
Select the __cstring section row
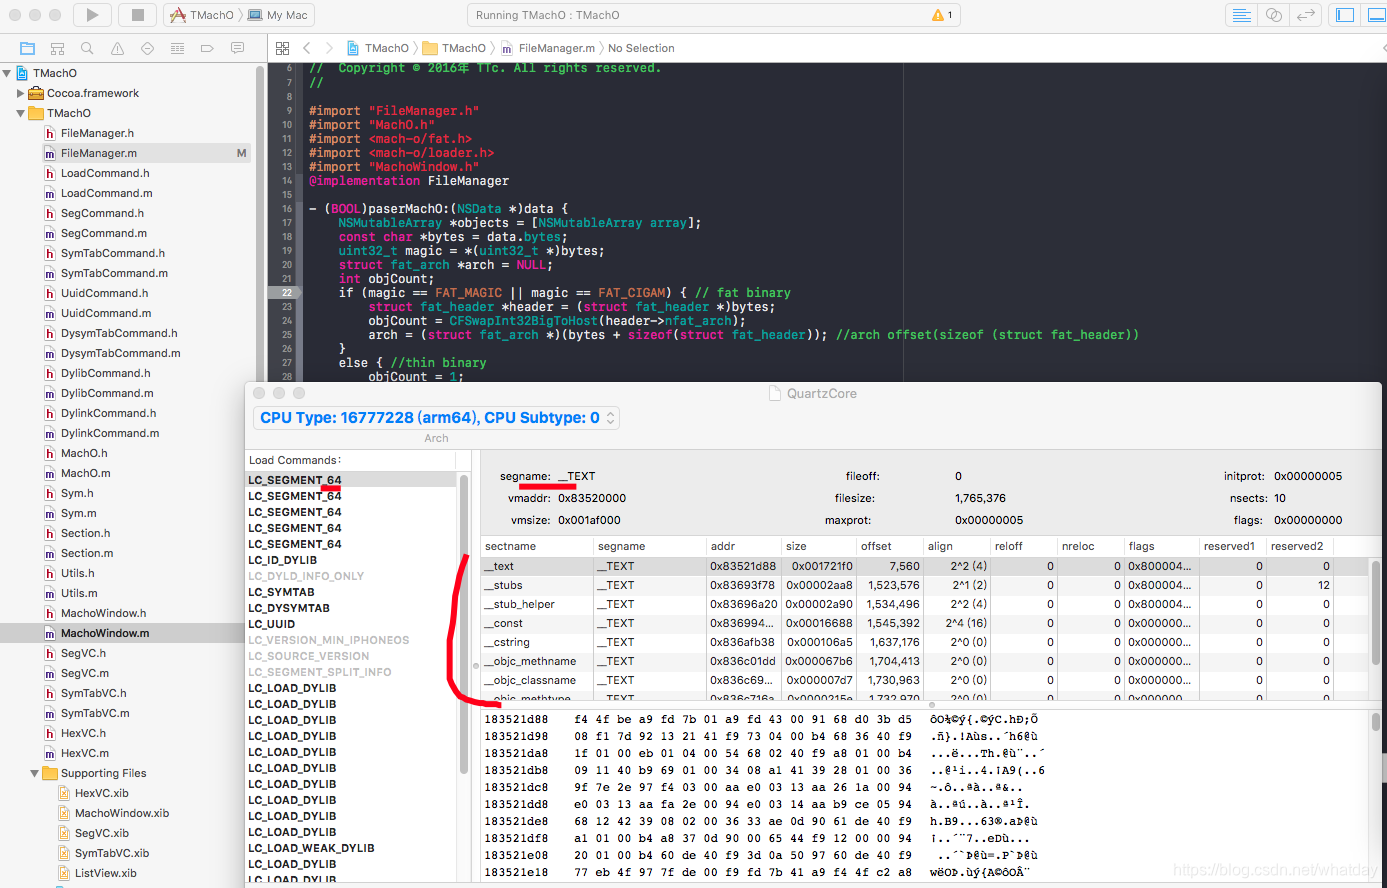(924, 642)
